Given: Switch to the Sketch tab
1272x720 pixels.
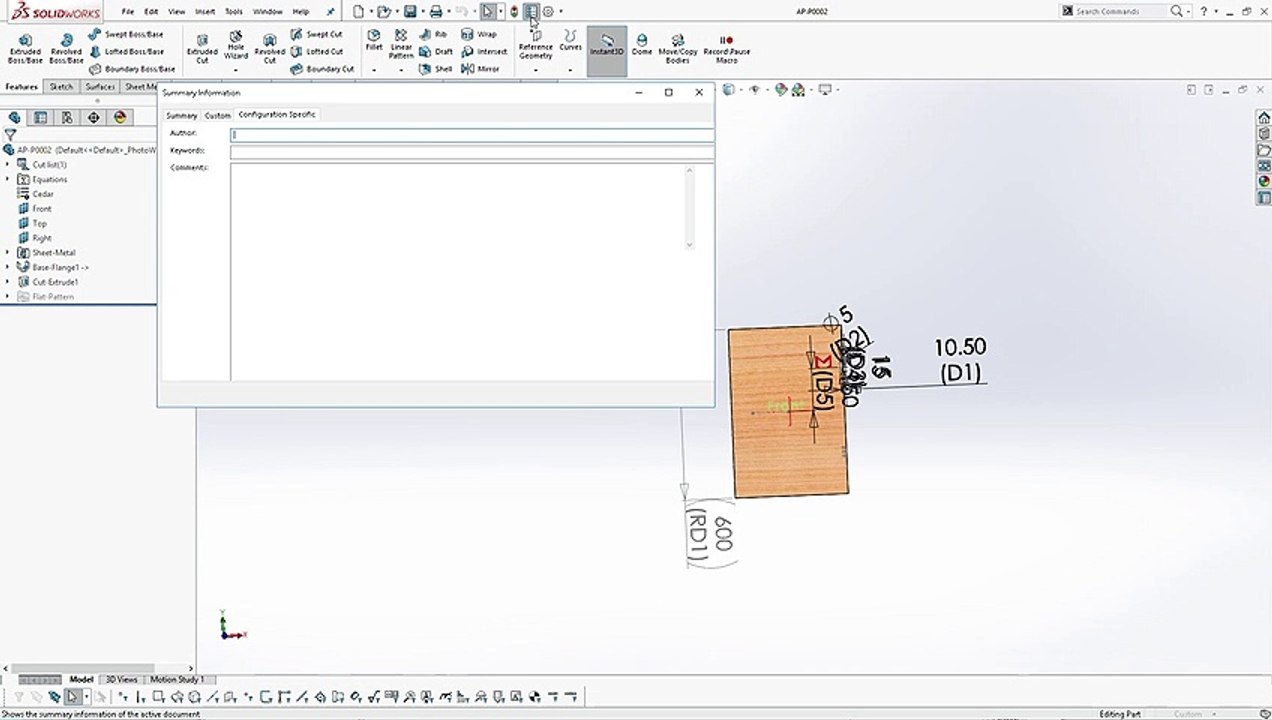Looking at the screenshot, I should [x=61, y=87].
